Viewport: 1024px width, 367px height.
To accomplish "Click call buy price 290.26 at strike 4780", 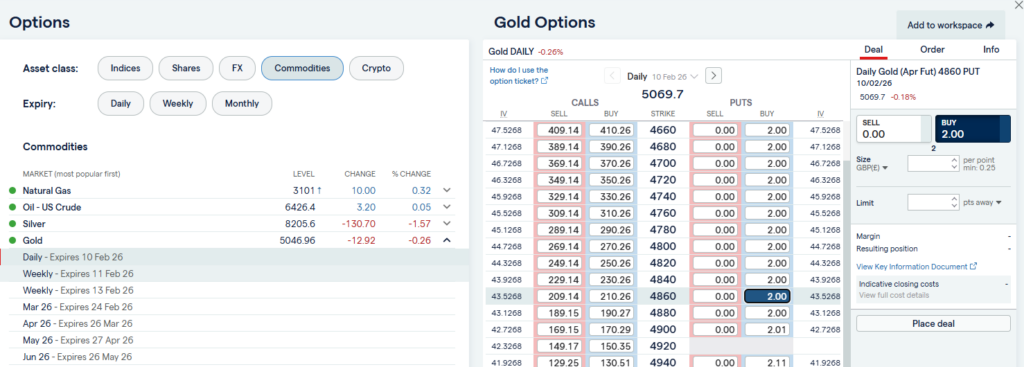I will pos(612,229).
